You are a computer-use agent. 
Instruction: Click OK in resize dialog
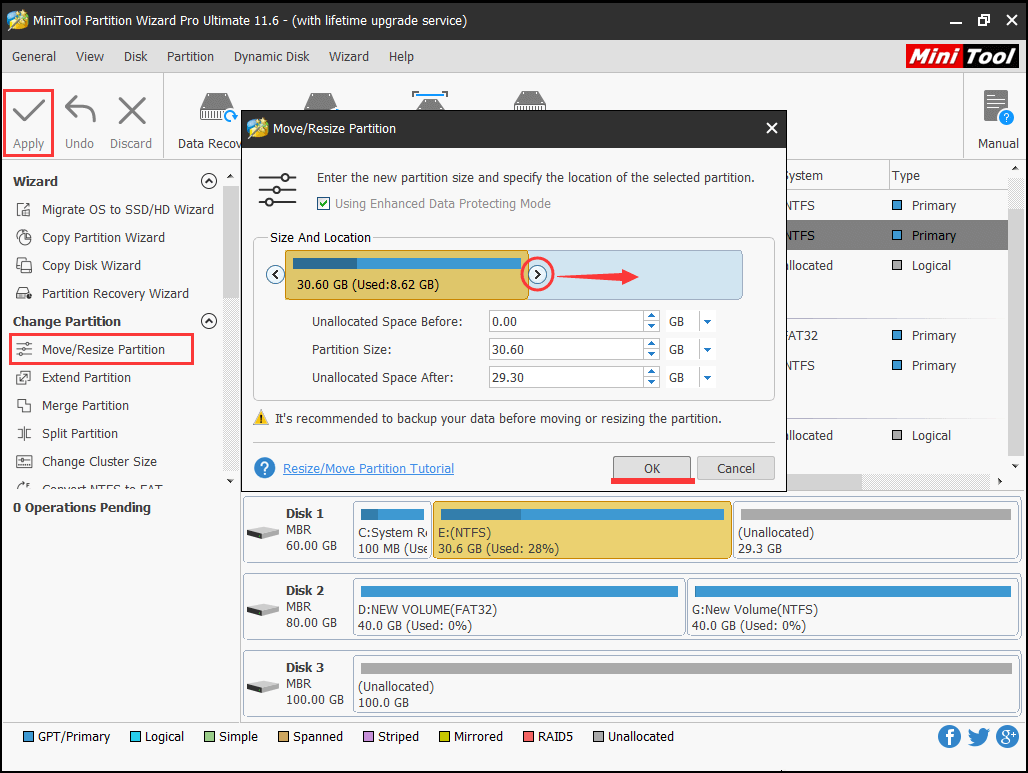(652, 468)
